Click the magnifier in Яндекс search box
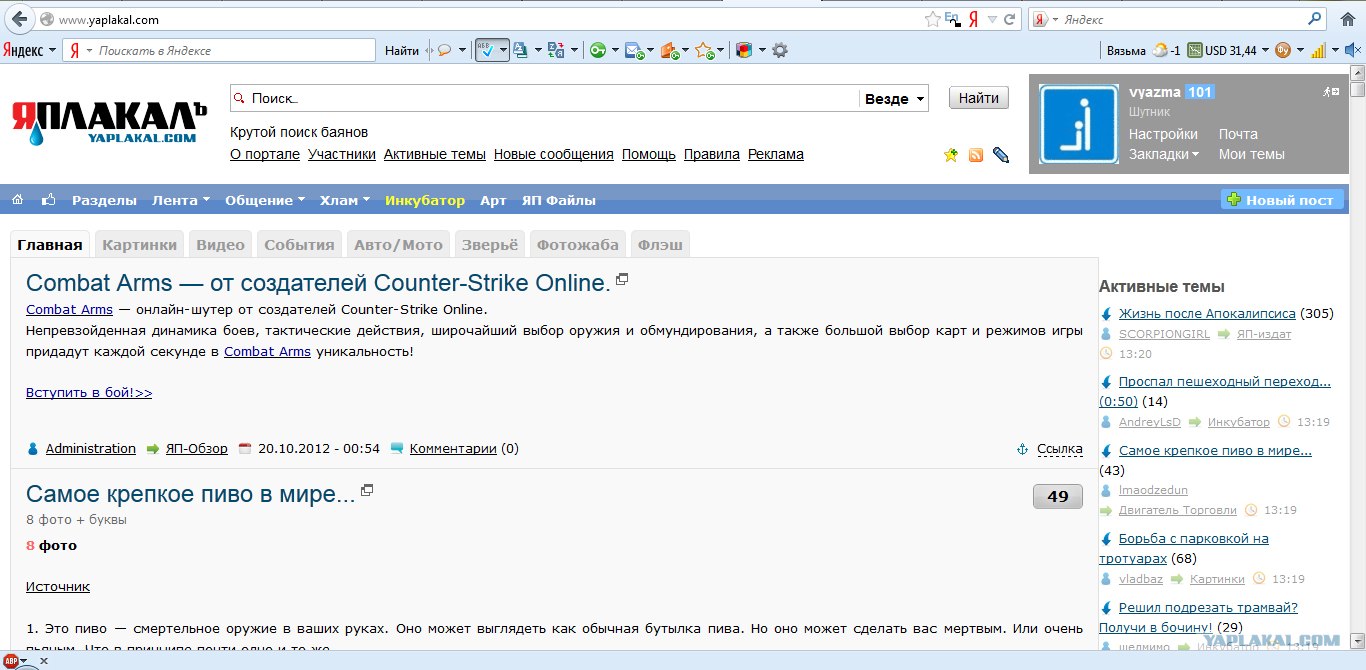This screenshot has width=1366, height=670. coord(1315,19)
